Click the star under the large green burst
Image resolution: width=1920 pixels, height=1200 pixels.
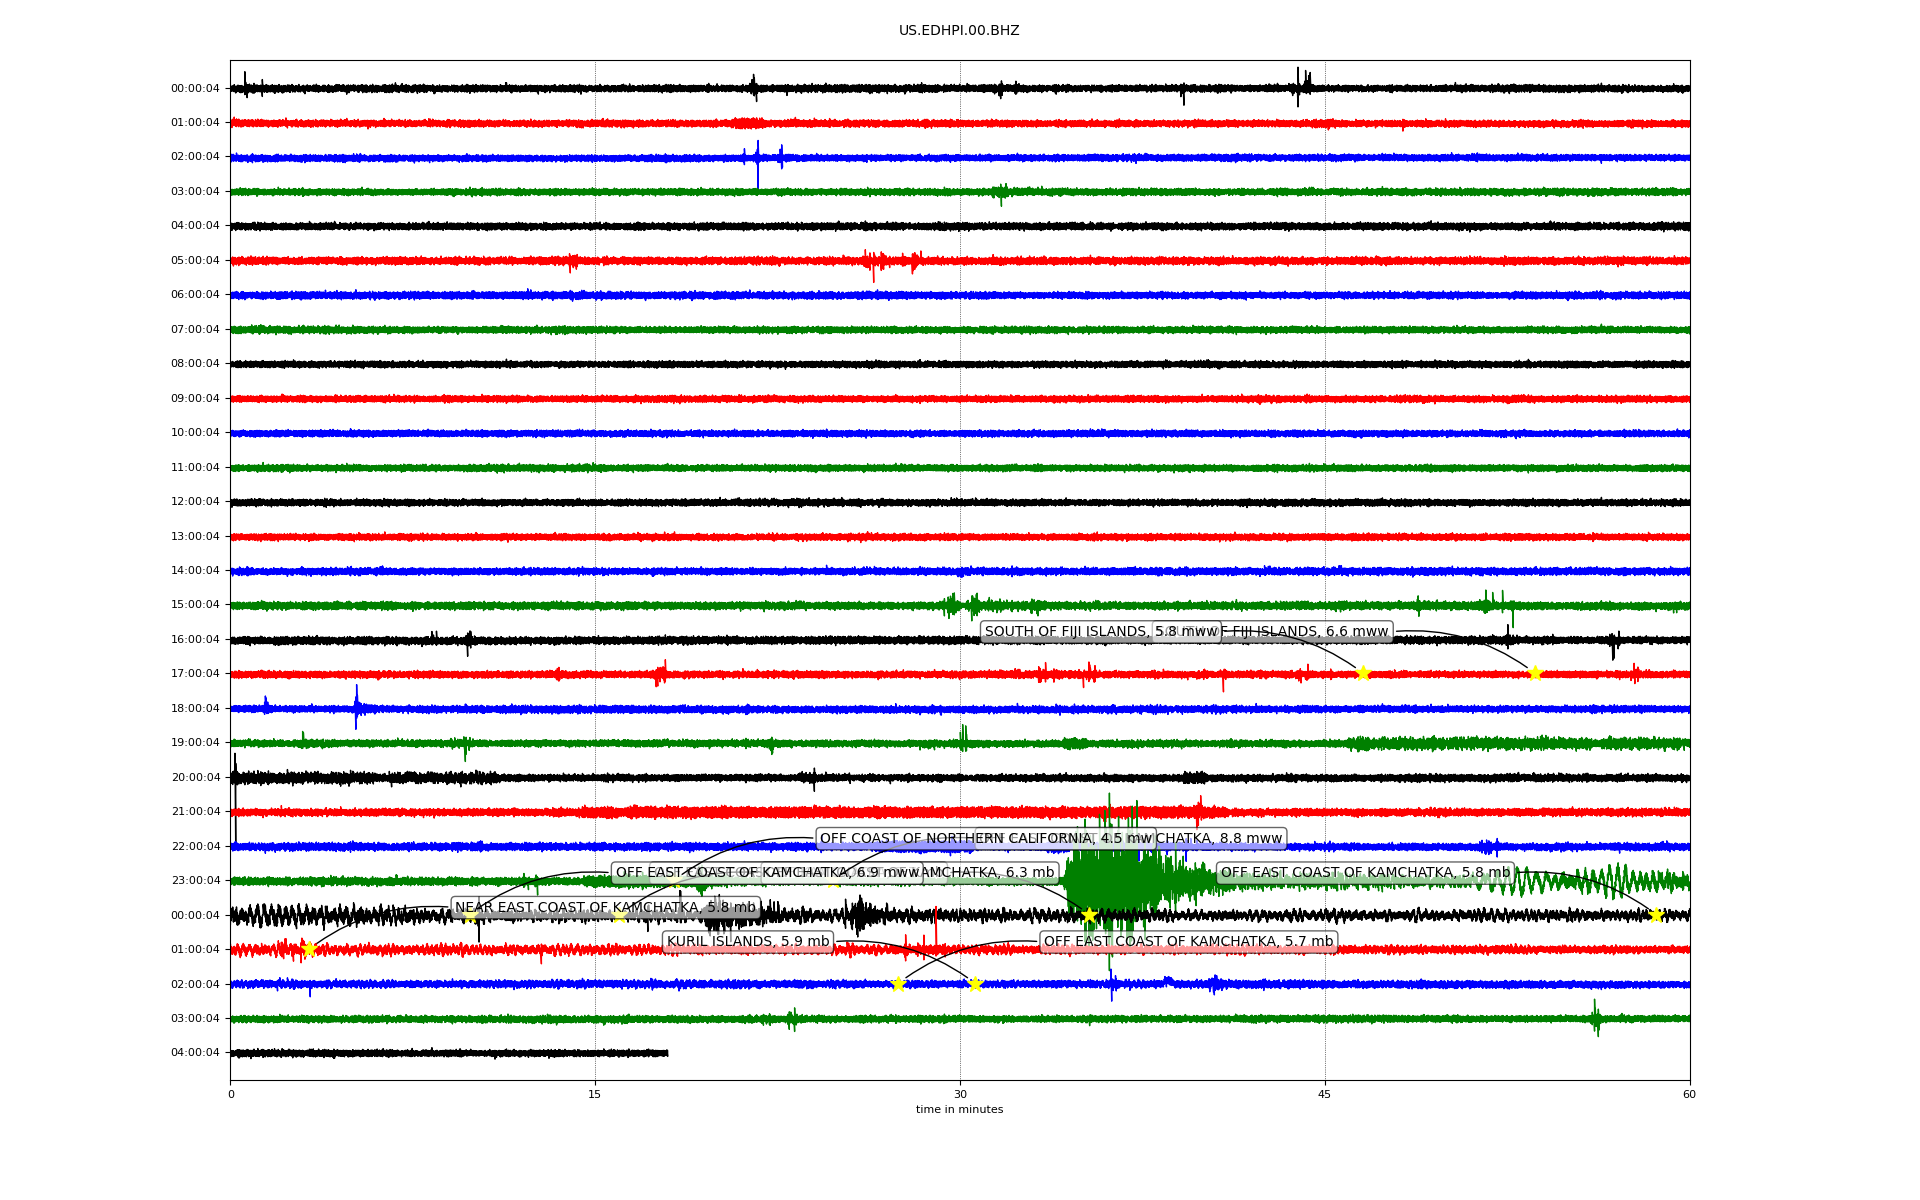[x=1089, y=915]
